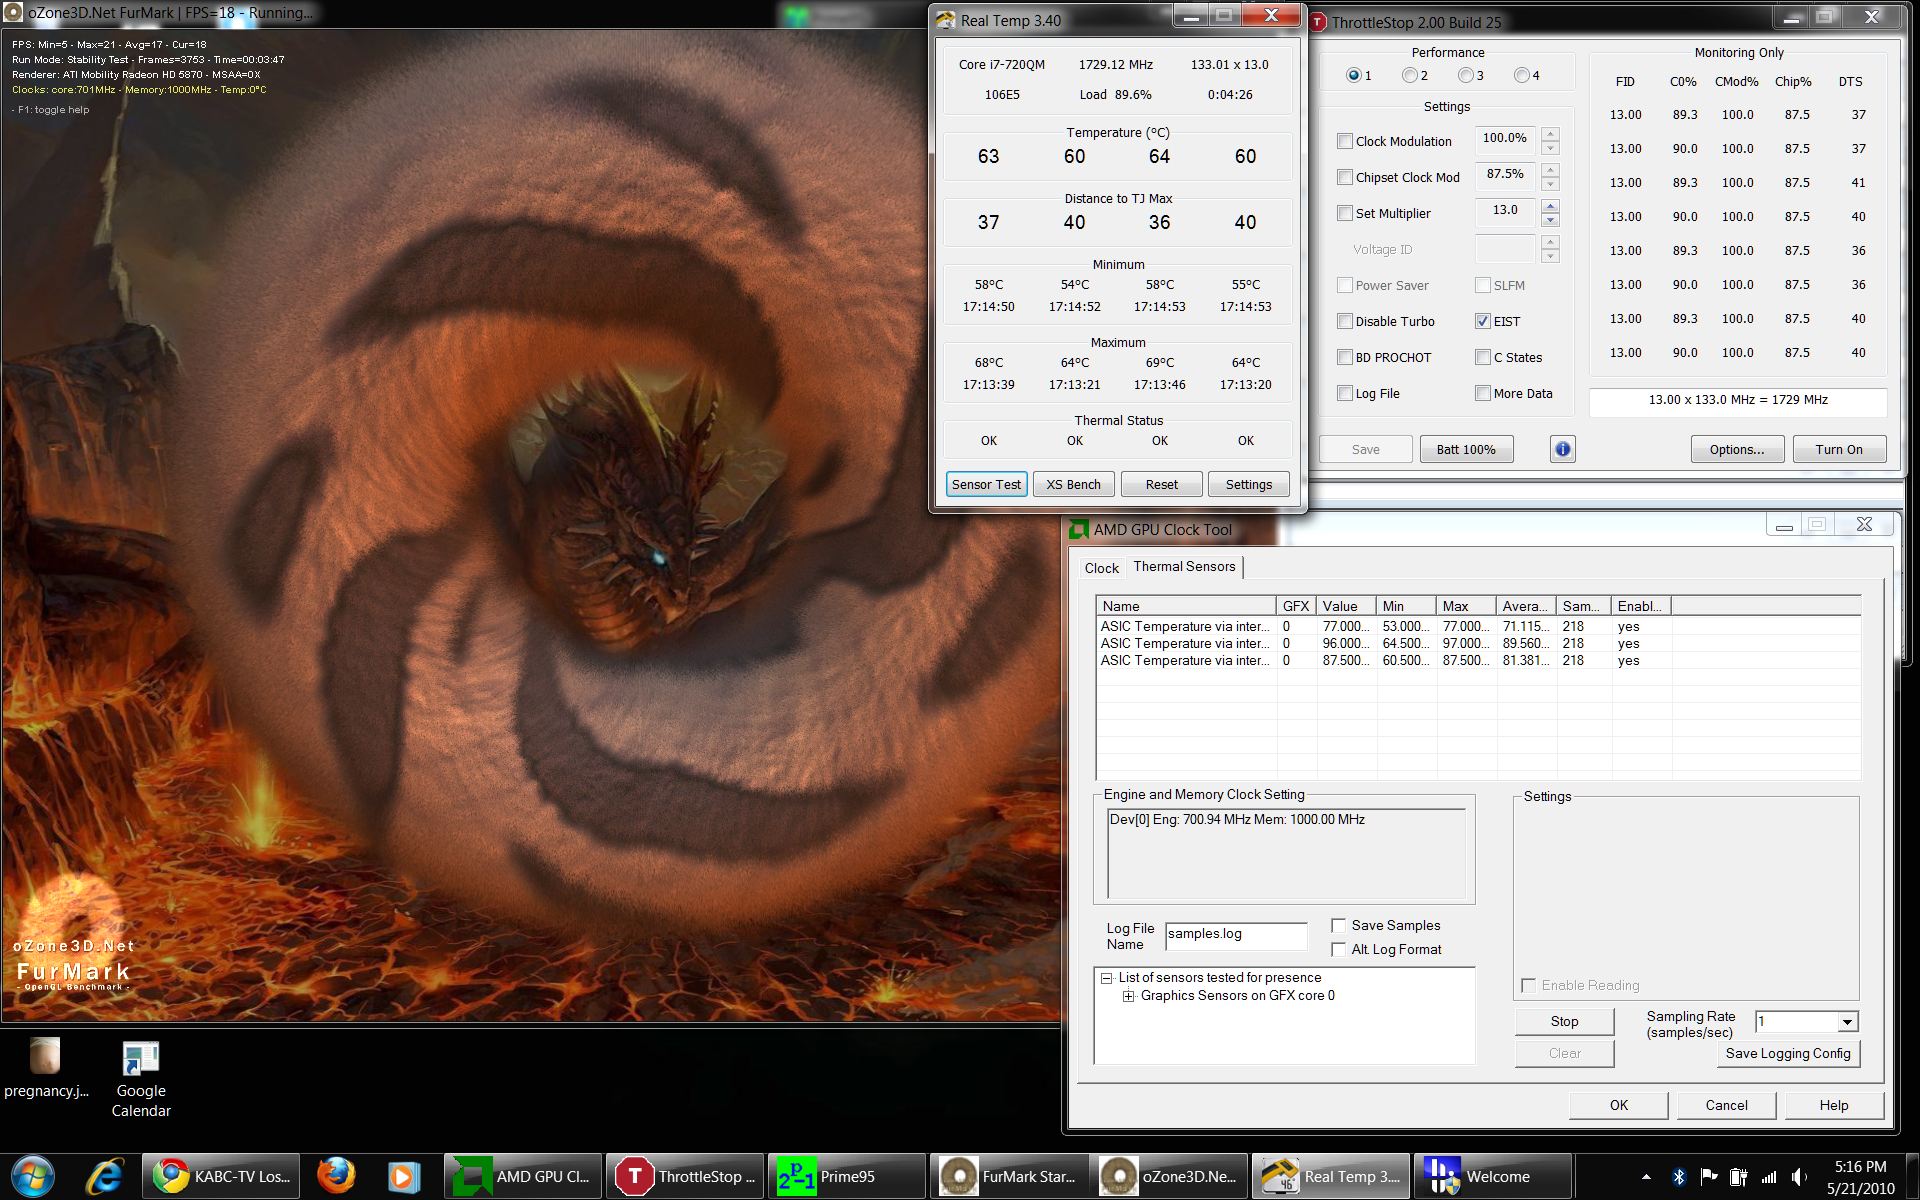Open Firefox from the taskbar
This screenshot has height=1200, width=1920.
(x=337, y=1176)
